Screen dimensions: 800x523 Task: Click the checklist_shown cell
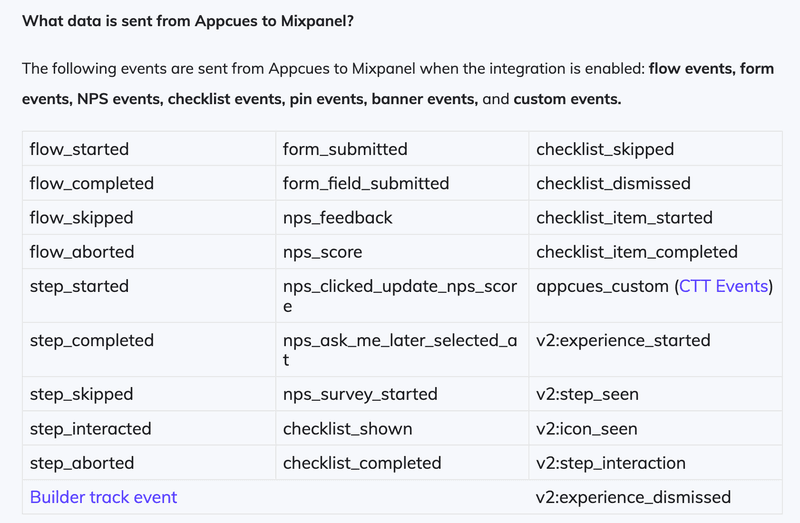click(402, 429)
